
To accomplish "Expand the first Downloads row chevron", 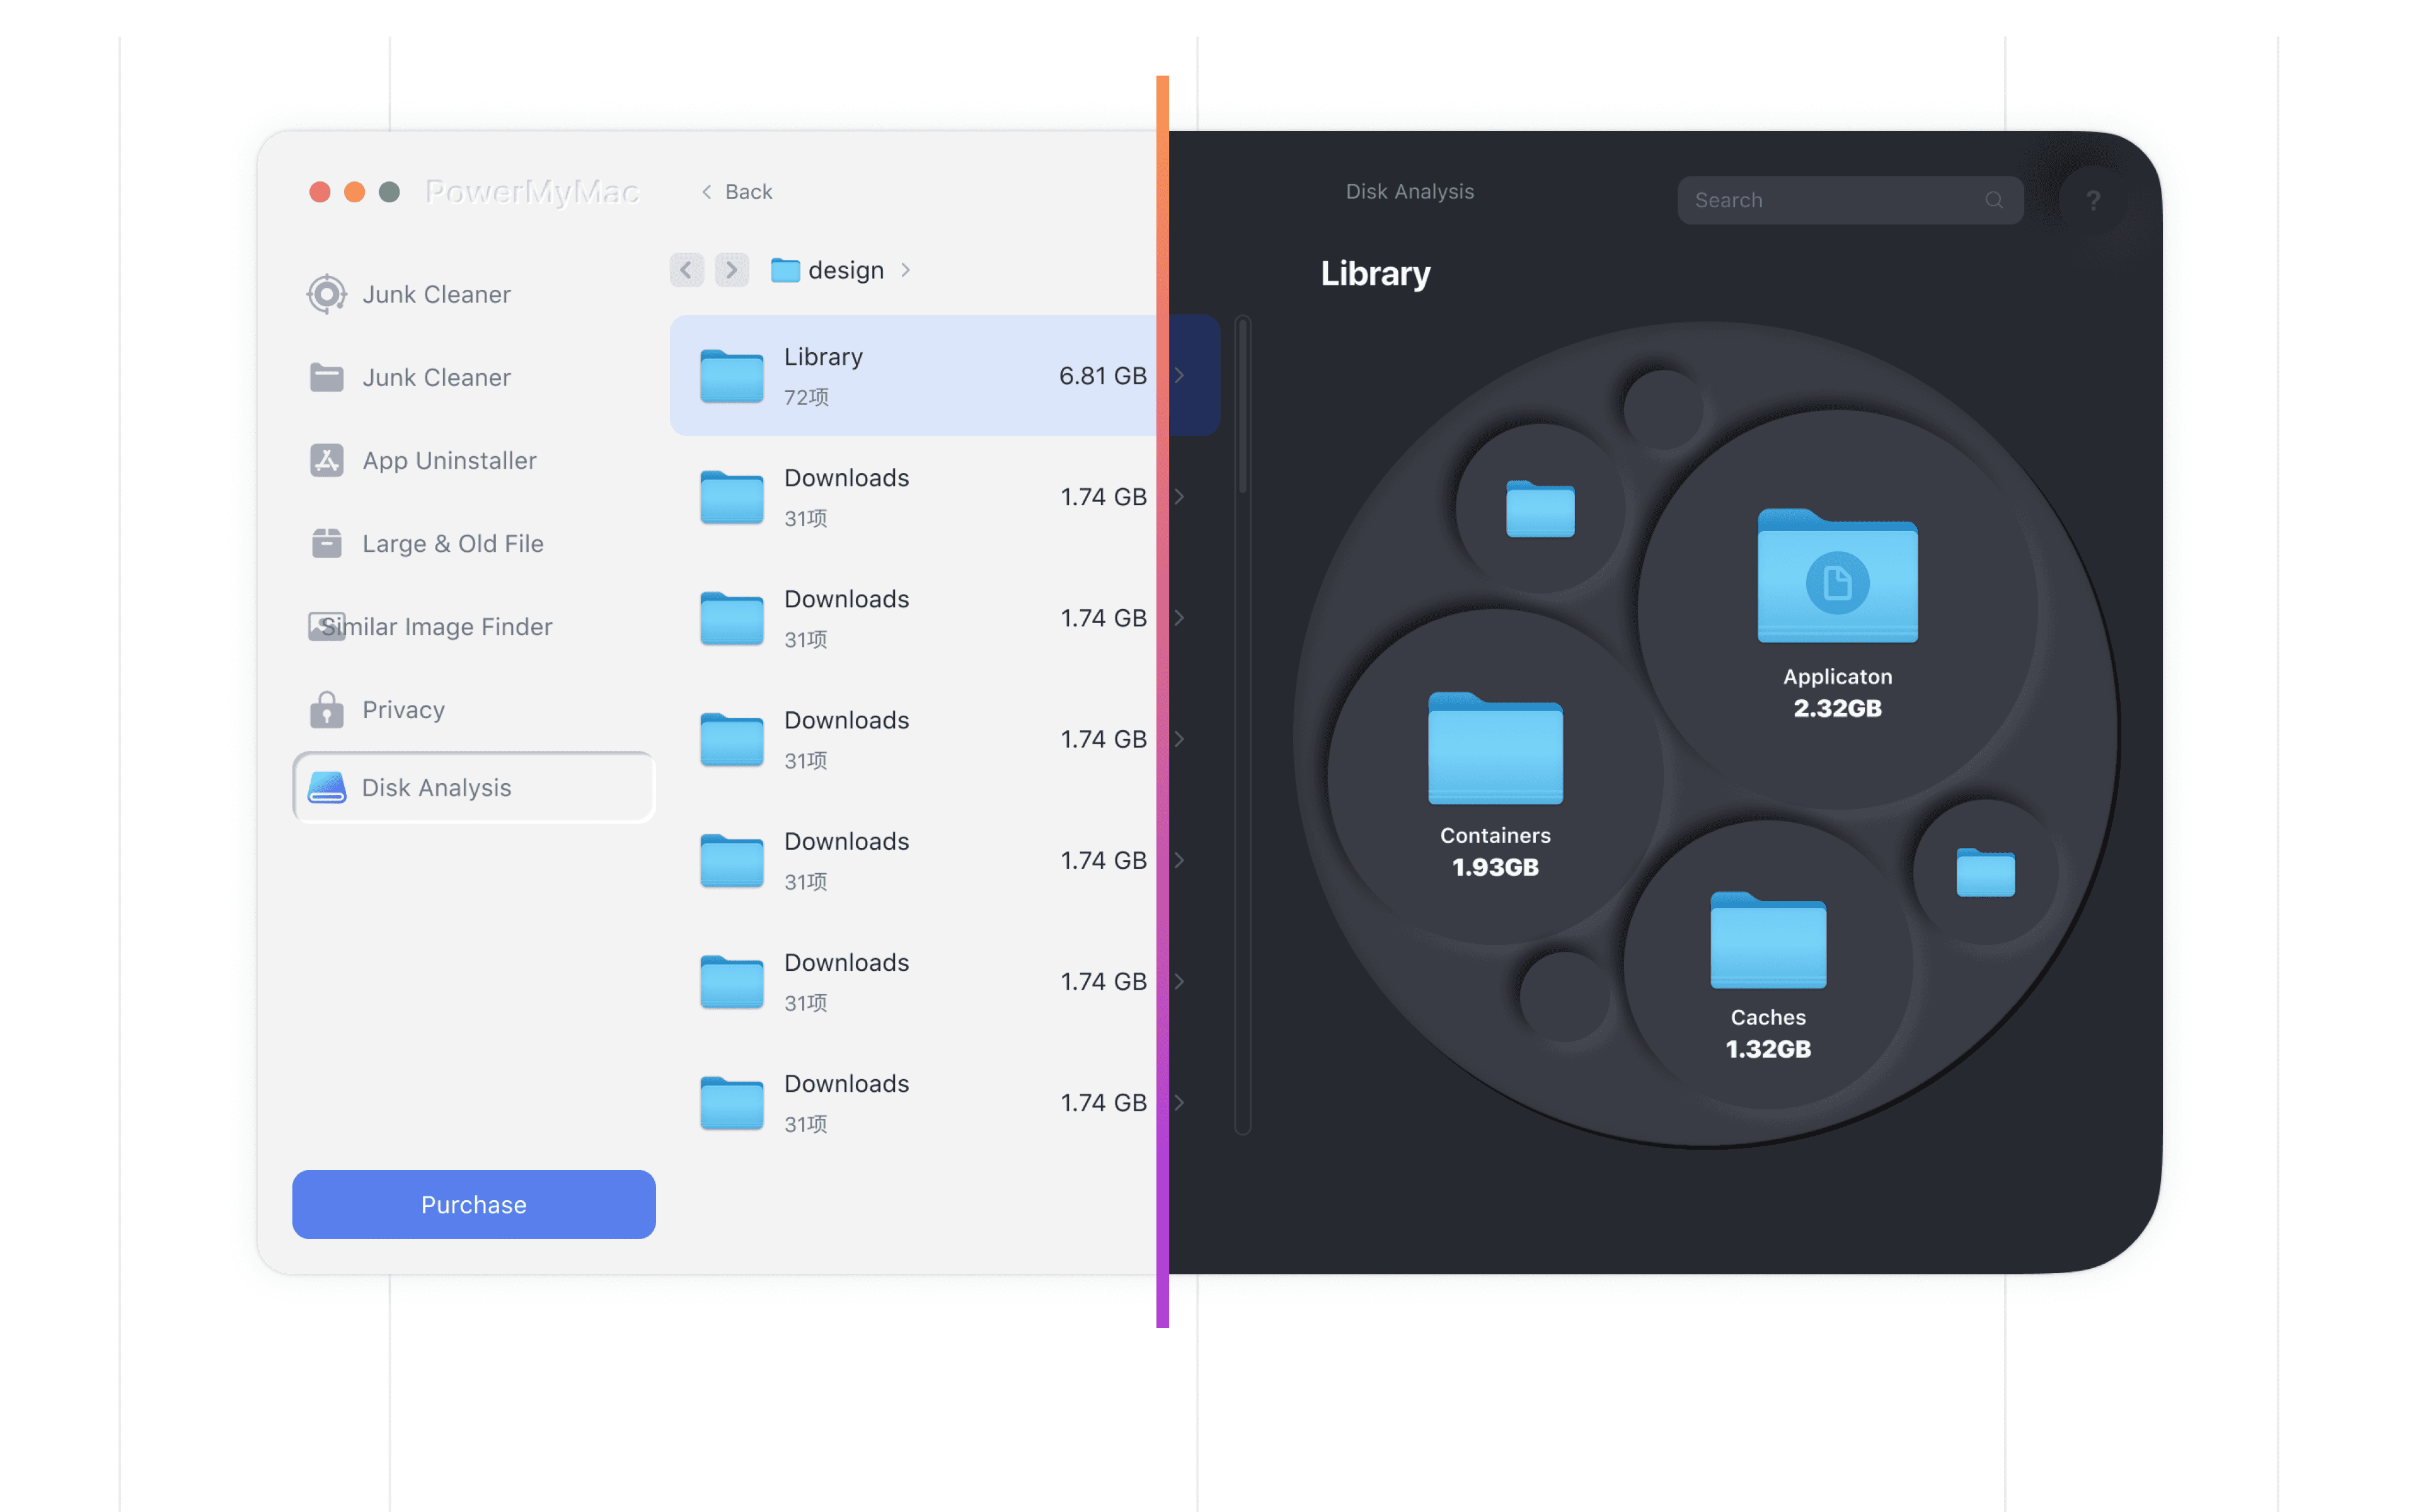I will click(x=1180, y=497).
